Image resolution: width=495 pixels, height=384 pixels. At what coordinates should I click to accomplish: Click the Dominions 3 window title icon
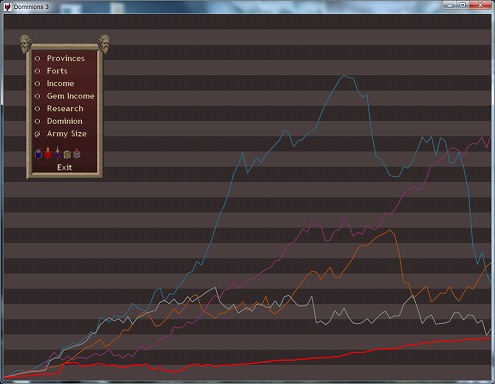click(x=7, y=6)
